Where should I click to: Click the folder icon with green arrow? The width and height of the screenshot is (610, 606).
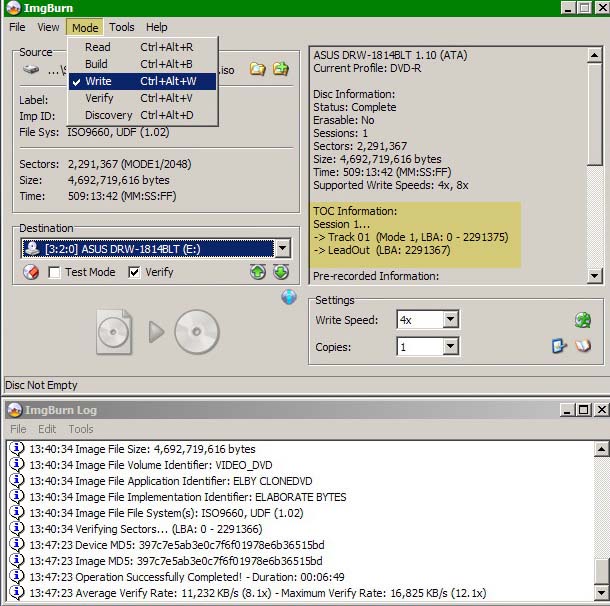click(281, 69)
